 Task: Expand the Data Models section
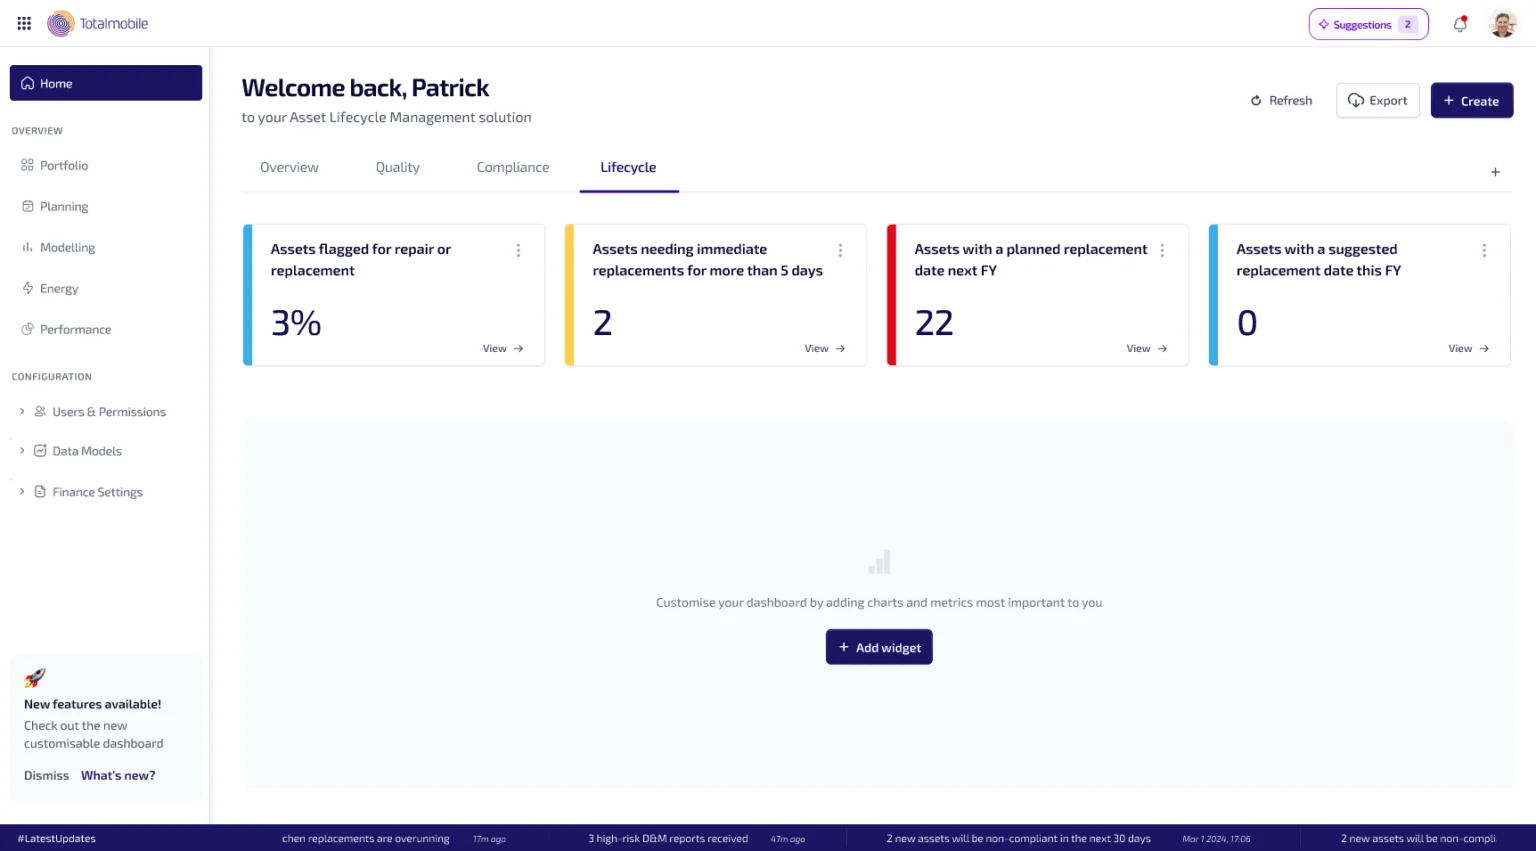coord(22,451)
